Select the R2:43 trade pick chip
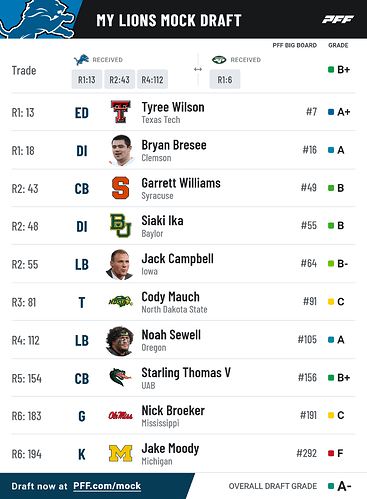The height and width of the screenshot is (499, 367). [119, 79]
